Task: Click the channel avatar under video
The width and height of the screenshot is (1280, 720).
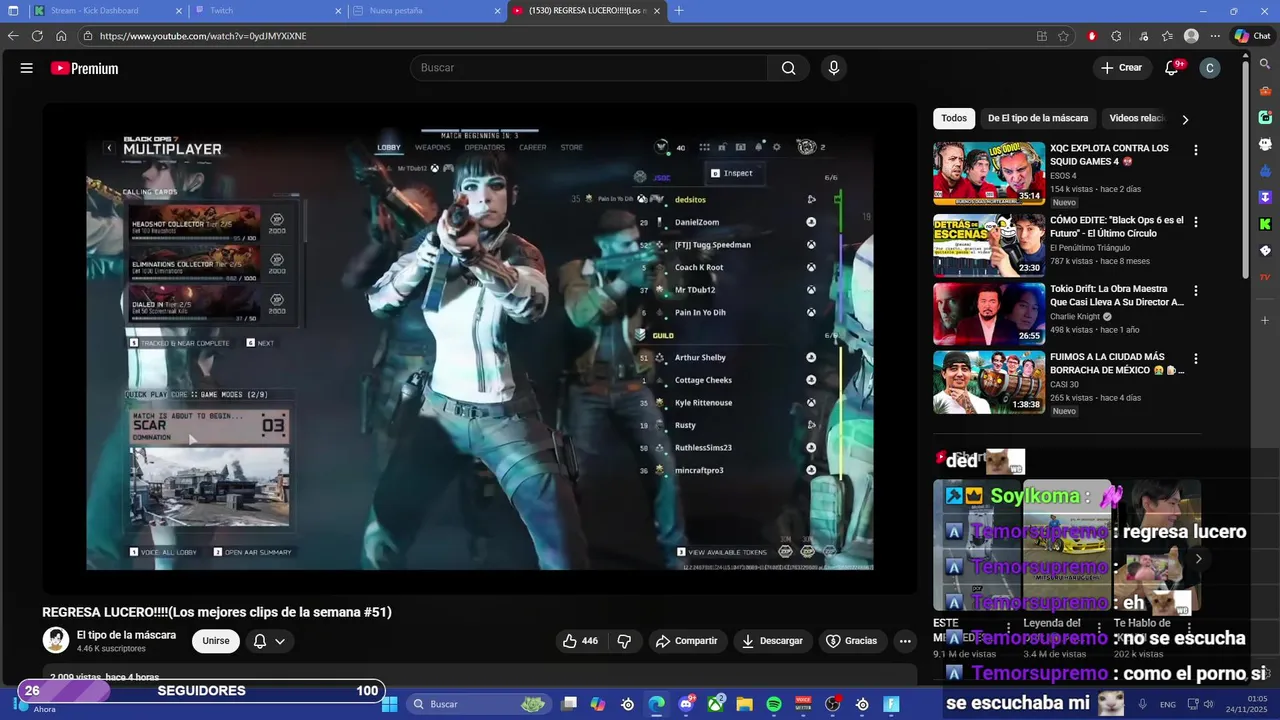Action: 55,641
